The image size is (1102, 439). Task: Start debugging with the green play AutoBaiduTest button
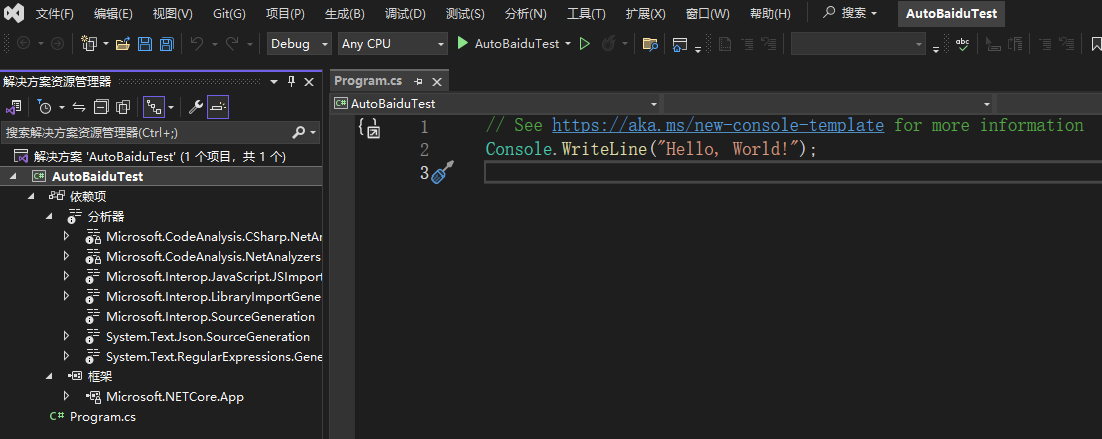point(509,44)
